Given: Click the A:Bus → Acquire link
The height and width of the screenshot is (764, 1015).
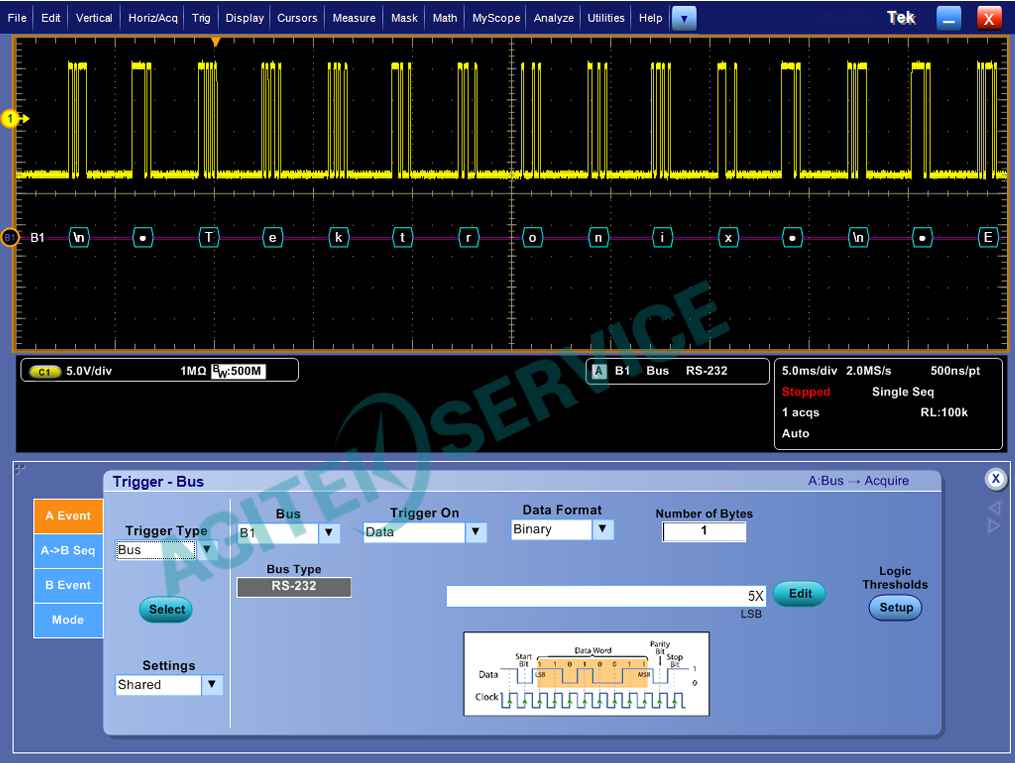Looking at the screenshot, I should click(858, 481).
